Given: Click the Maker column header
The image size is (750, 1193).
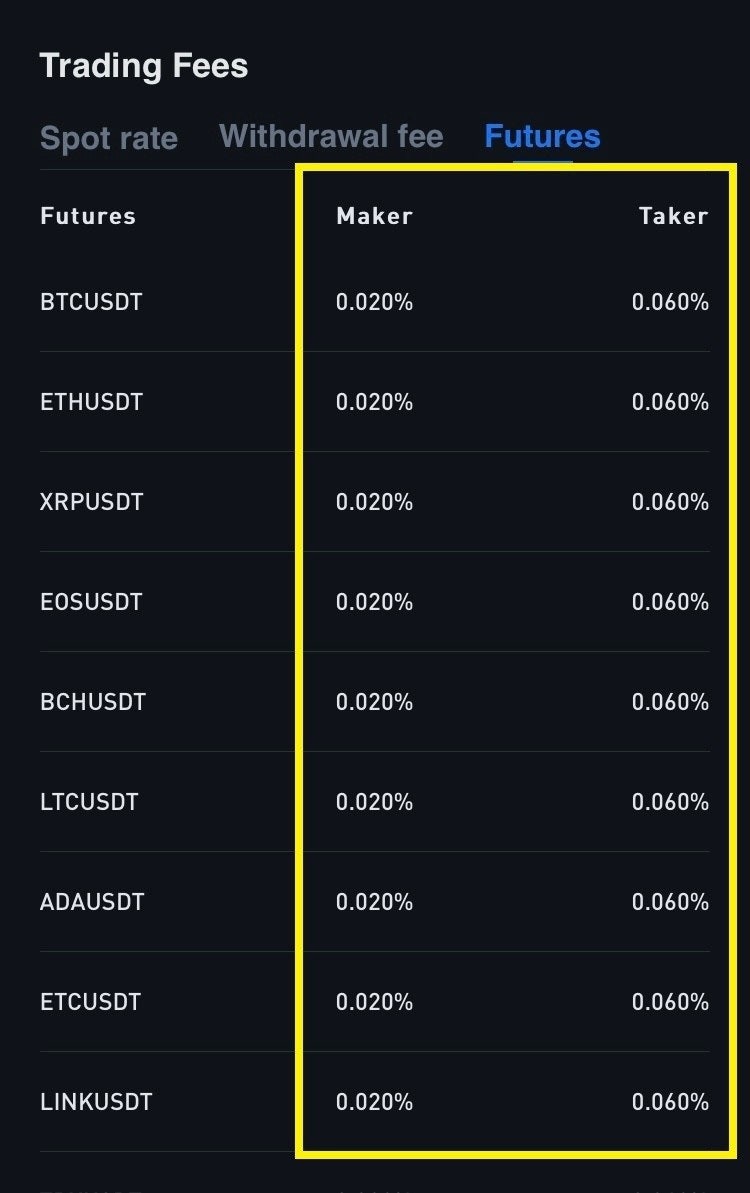Looking at the screenshot, I should point(374,216).
